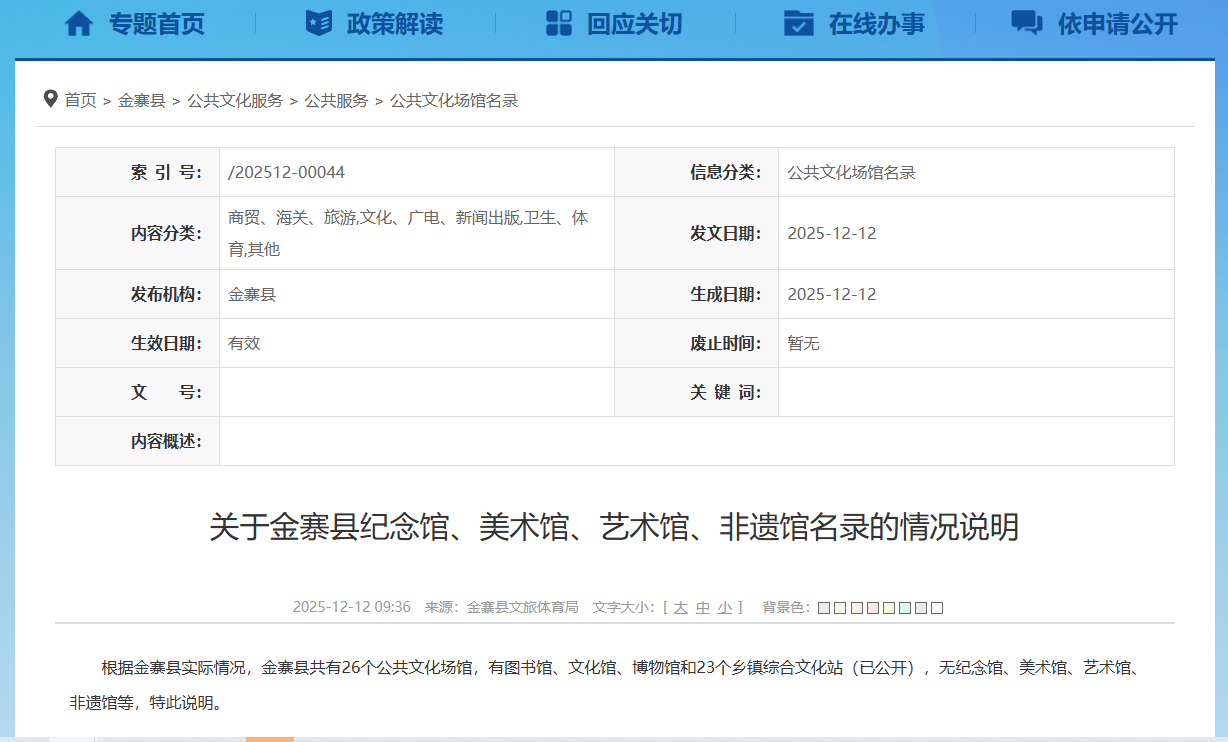Open 公共文化场馆名录 breadcrumb link
The image size is (1228, 742).
point(454,100)
